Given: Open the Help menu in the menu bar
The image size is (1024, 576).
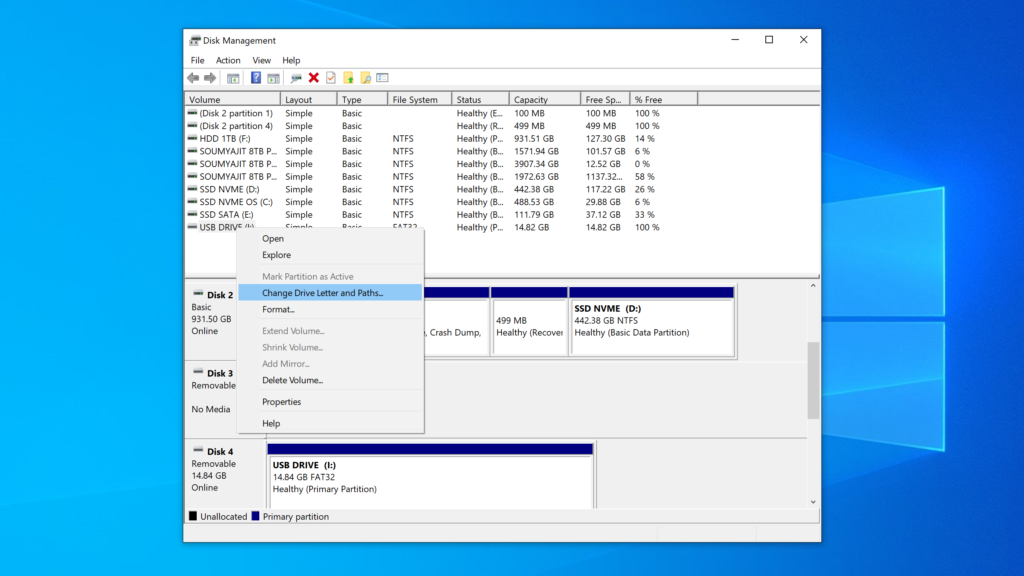Looking at the screenshot, I should pos(291,60).
